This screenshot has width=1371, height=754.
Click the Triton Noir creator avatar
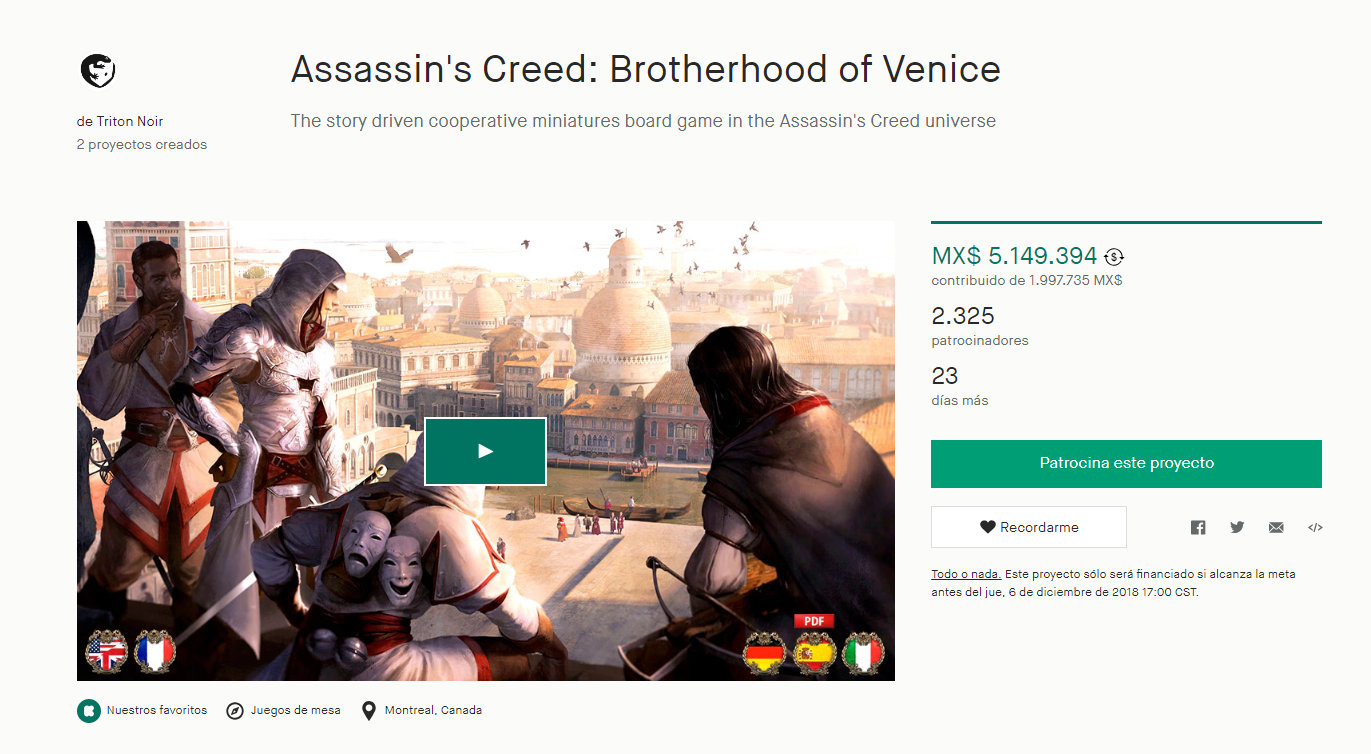97,70
